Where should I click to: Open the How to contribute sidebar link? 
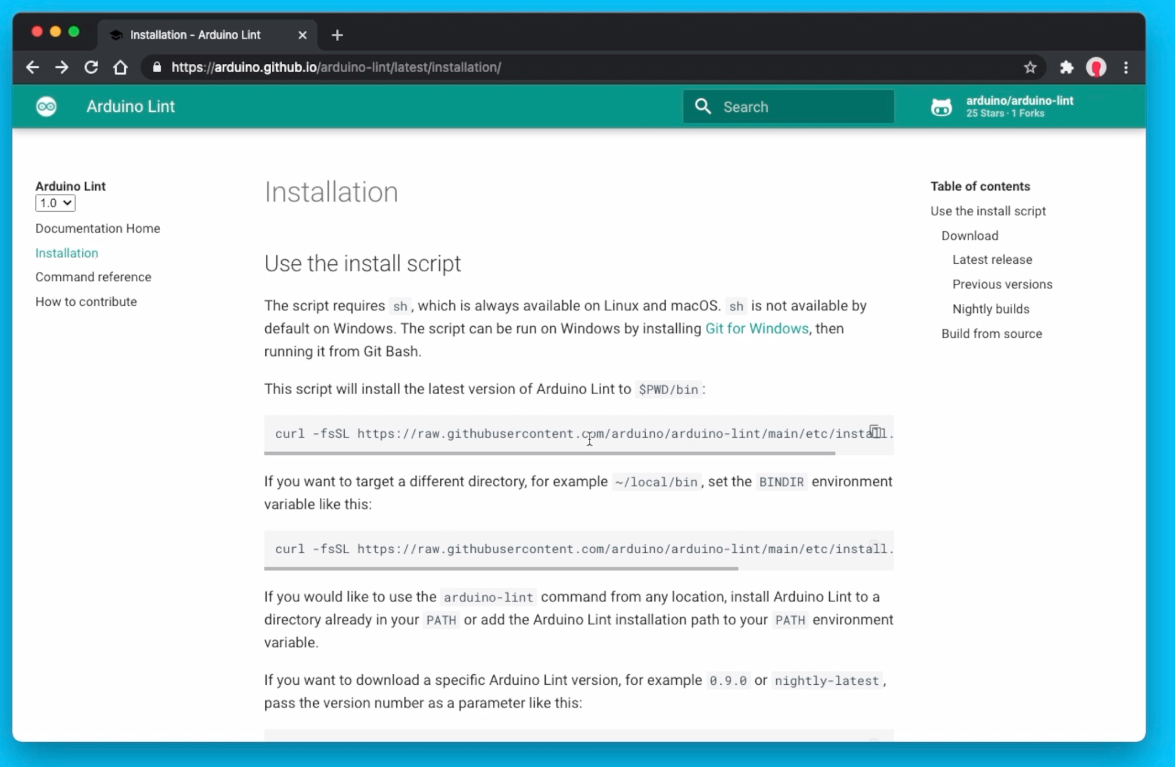coord(86,302)
